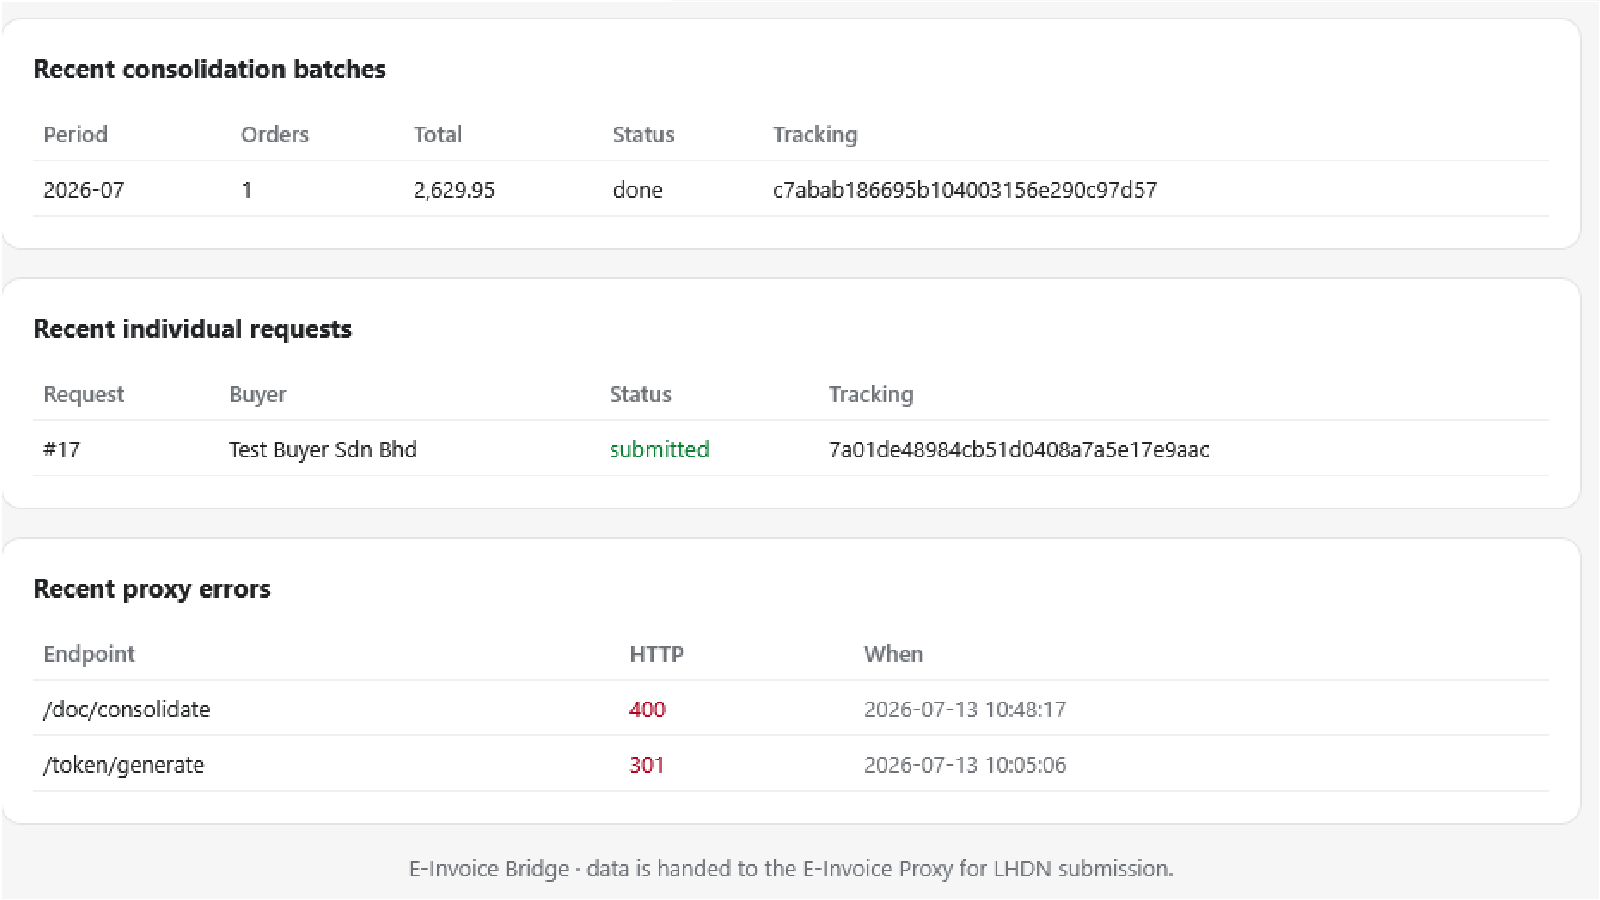The image size is (1600, 900).
Task: Open request #17
Action: (61, 449)
